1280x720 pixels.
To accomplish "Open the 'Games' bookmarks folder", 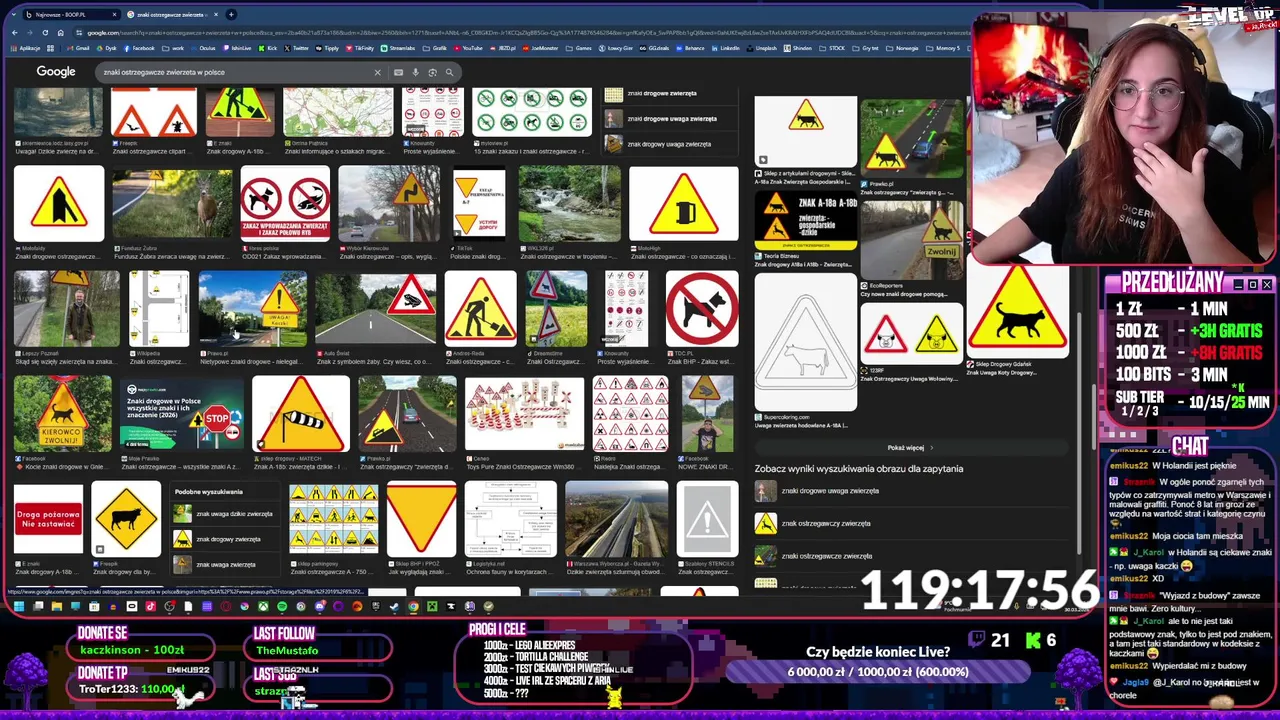I will point(578,48).
